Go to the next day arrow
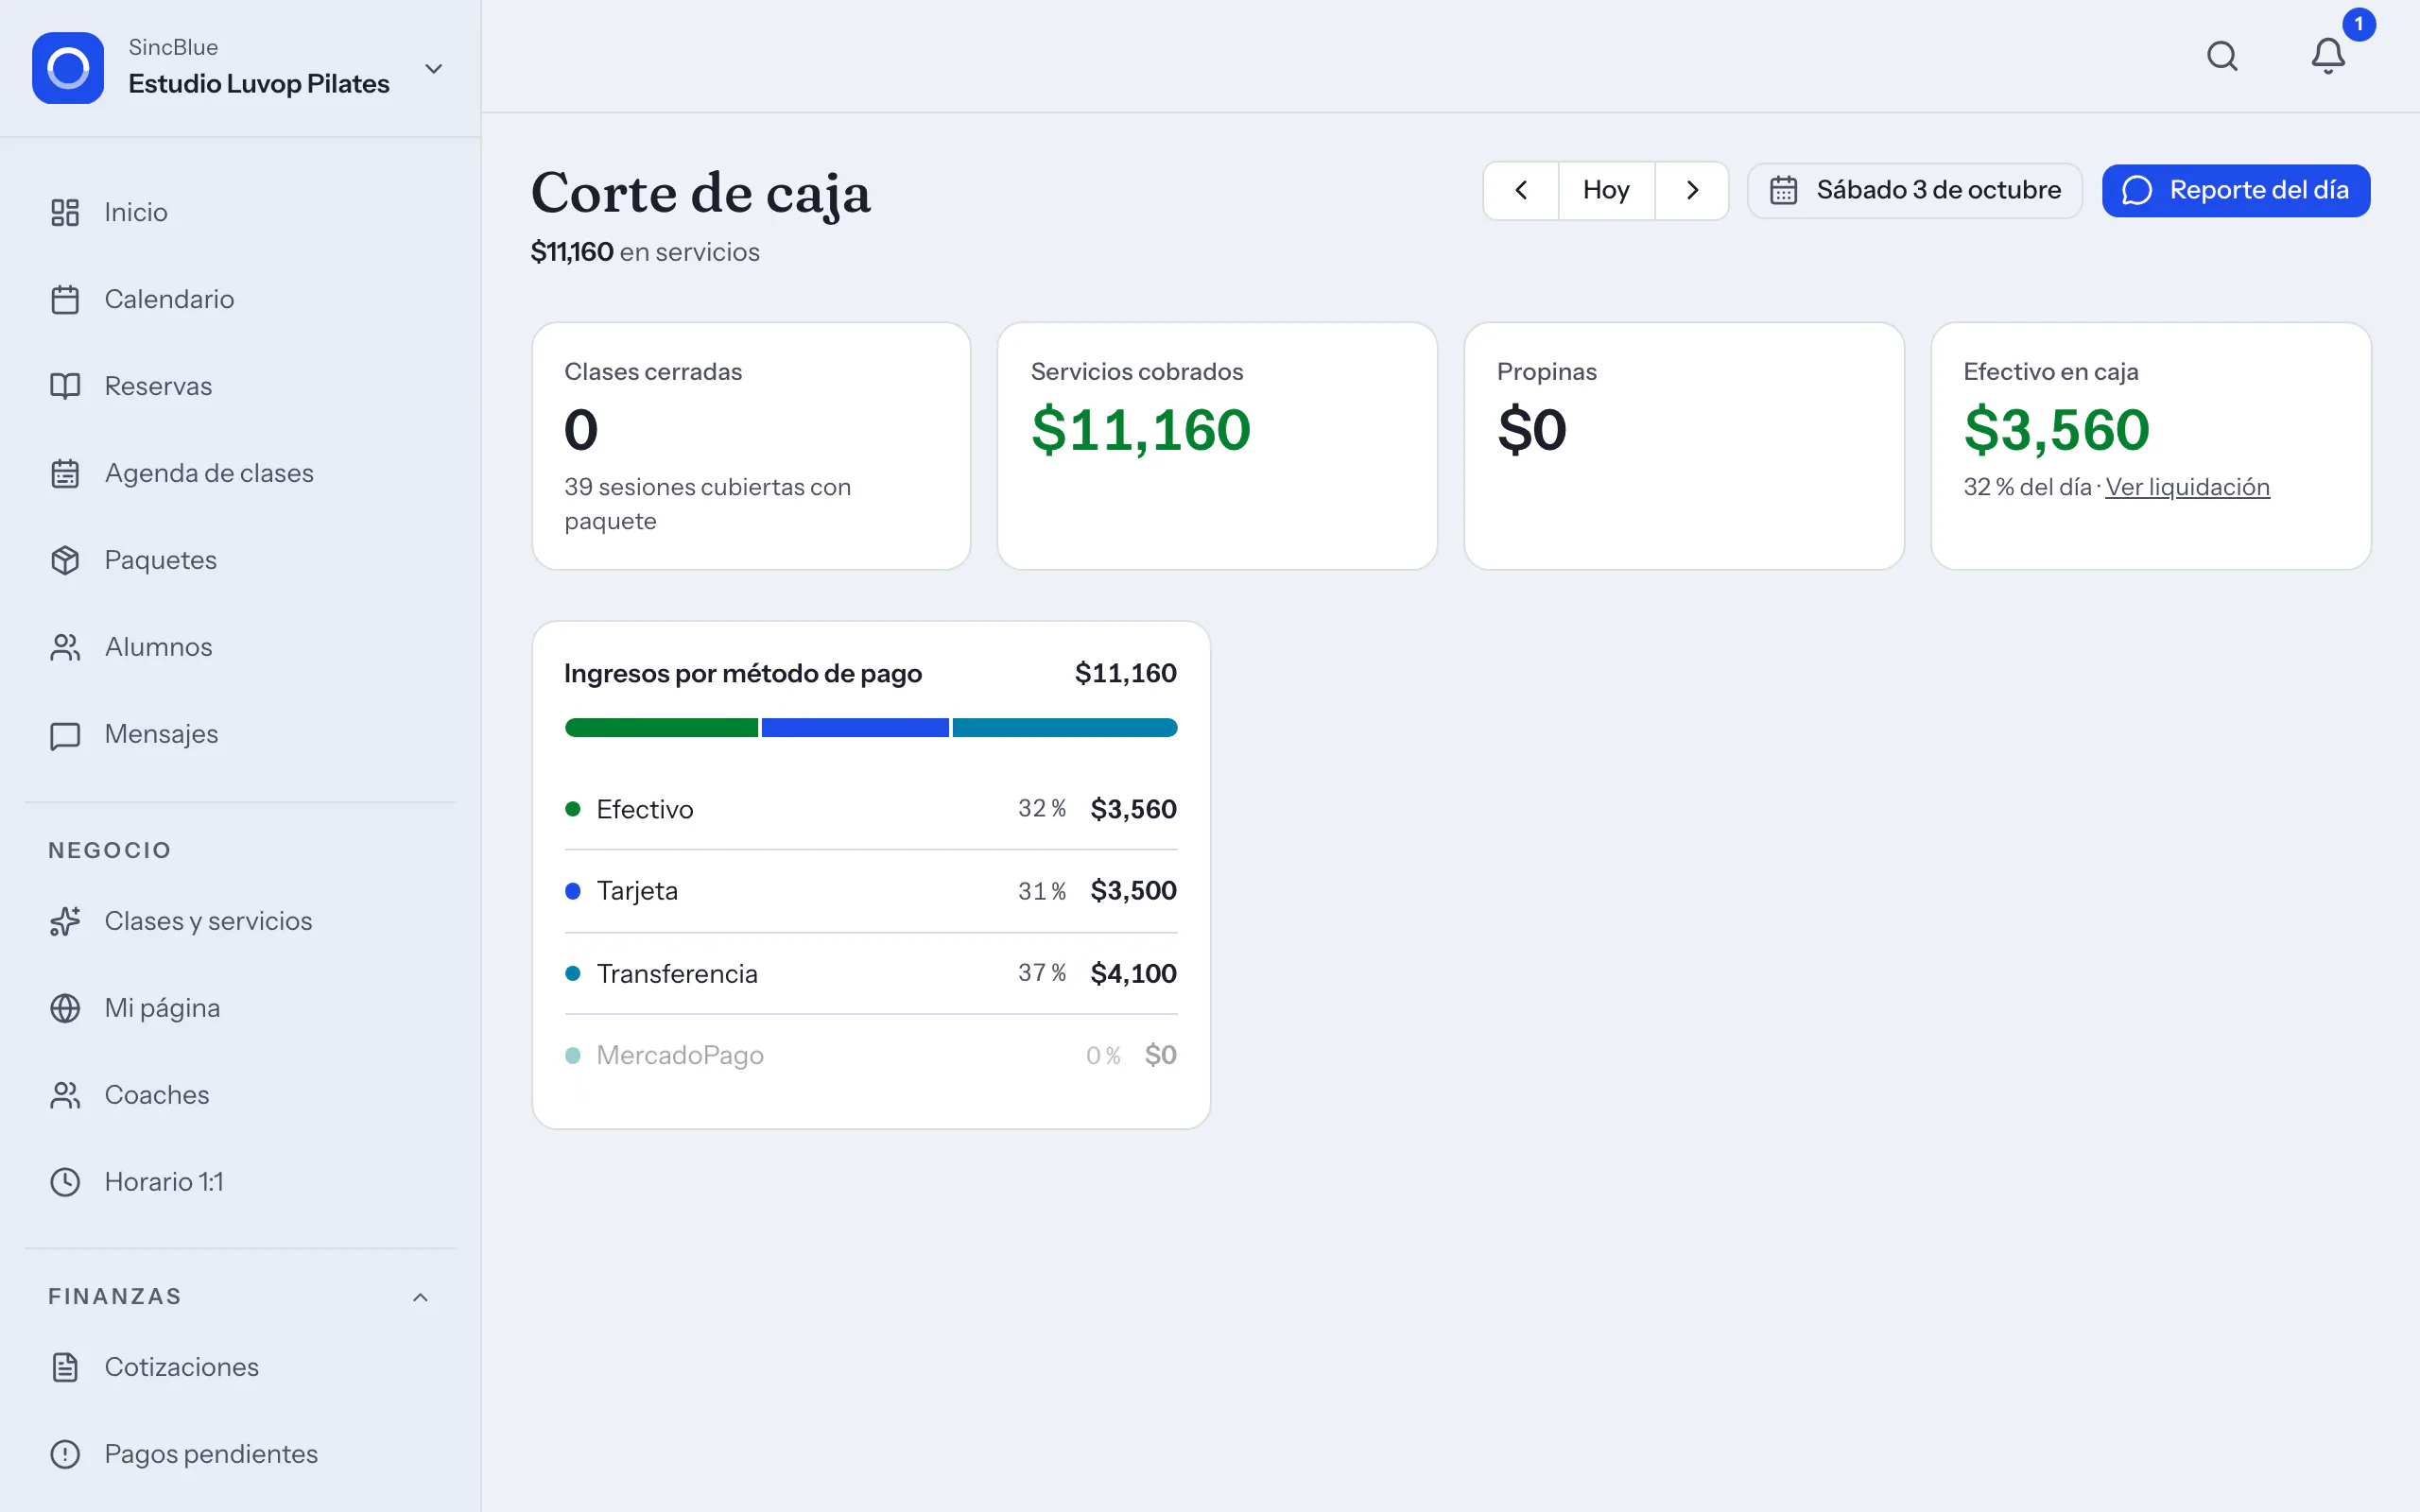The image size is (2420, 1512). pos(1692,190)
